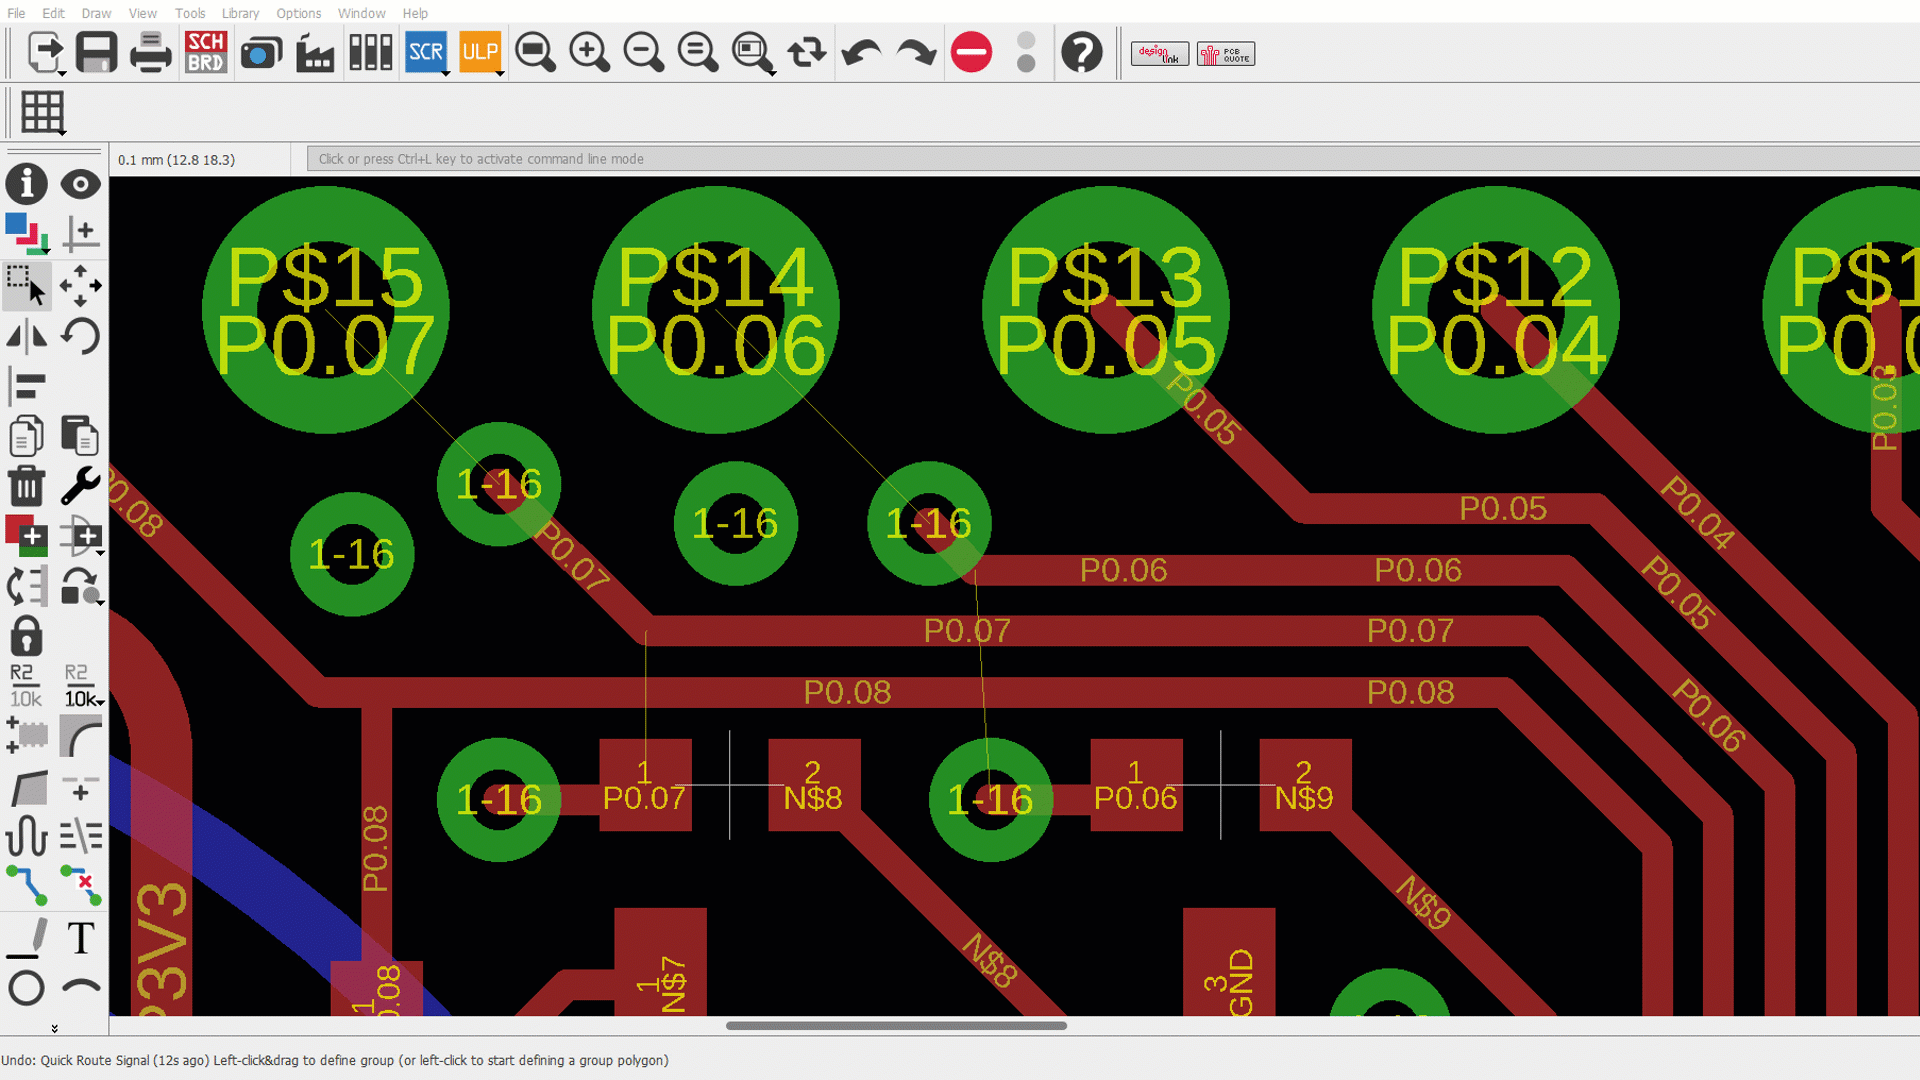Toggle the Show eye icon tool
This screenshot has width=1920, height=1080.
point(80,184)
